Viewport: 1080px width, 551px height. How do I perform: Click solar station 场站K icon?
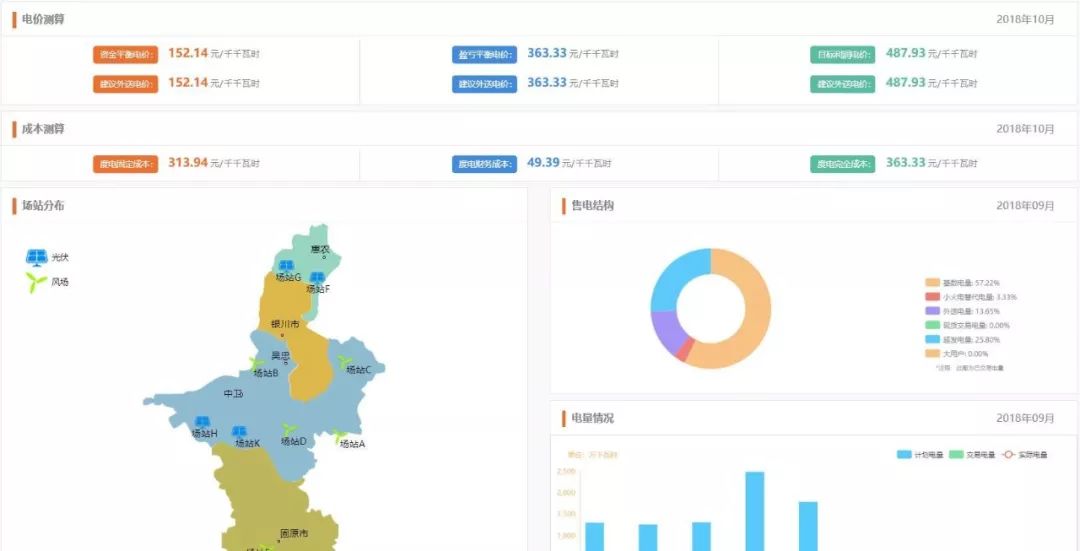tap(240, 431)
